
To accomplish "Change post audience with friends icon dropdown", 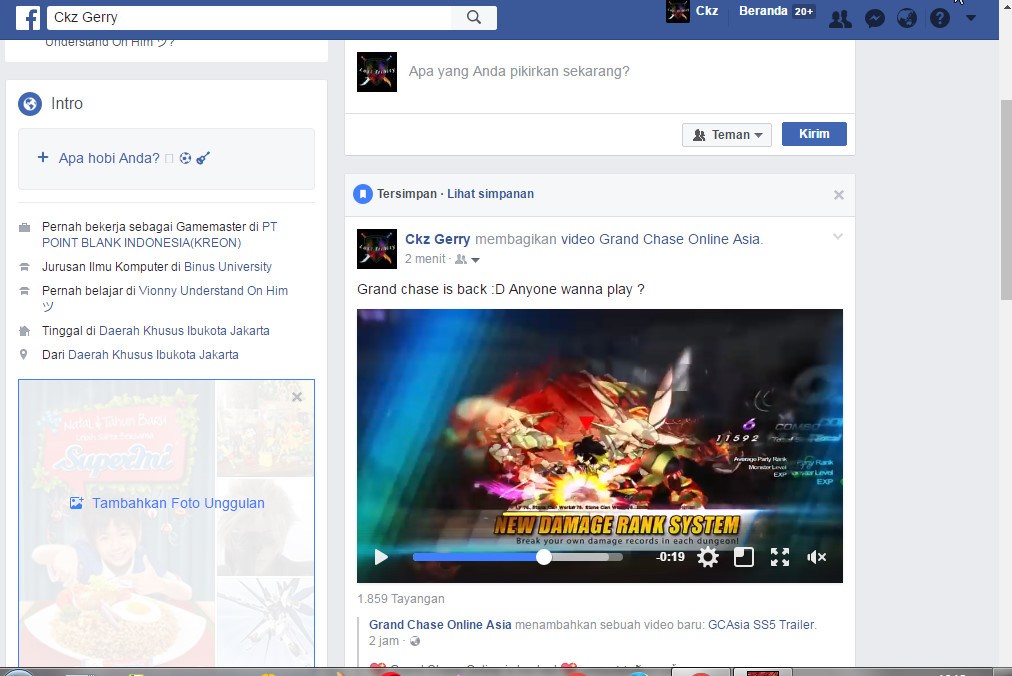I will [468, 260].
